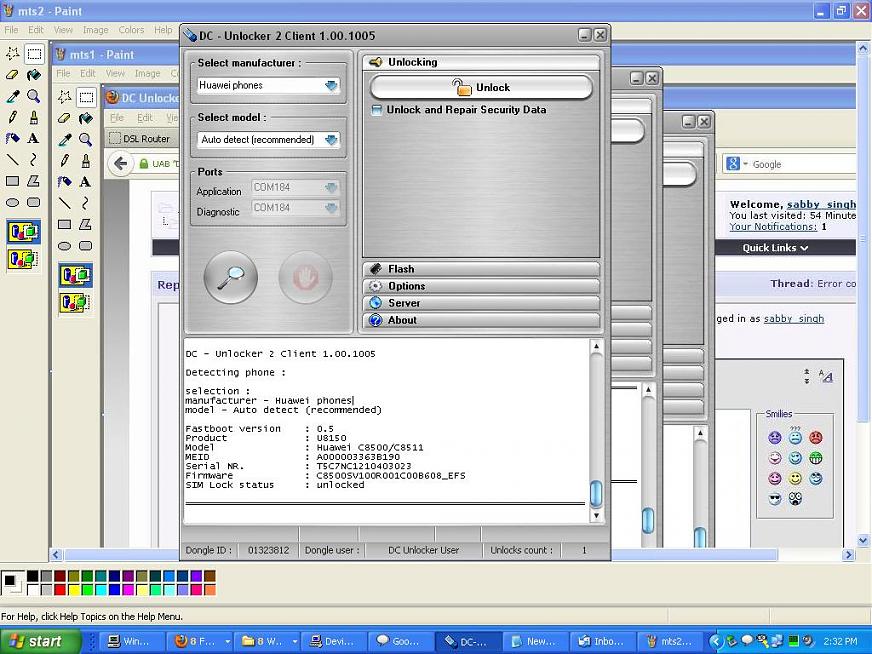The height and width of the screenshot is (654, 872).
Task: Select the Ellipse tool in the leftmost Paint toolbox
Action: pyautogui.click(x=12, y=202)
